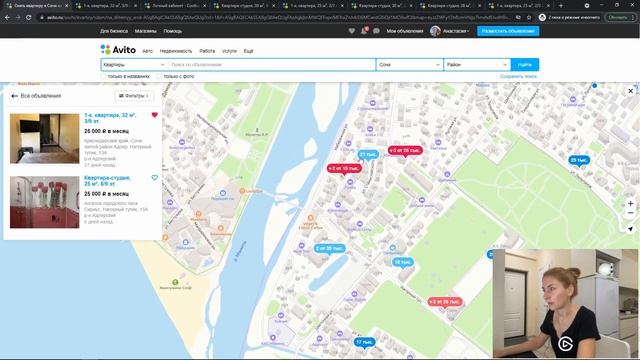The width and height of the screenshot is (640, 360).
Task: Open photo of Квартира-студия listing
Action: 44,202
